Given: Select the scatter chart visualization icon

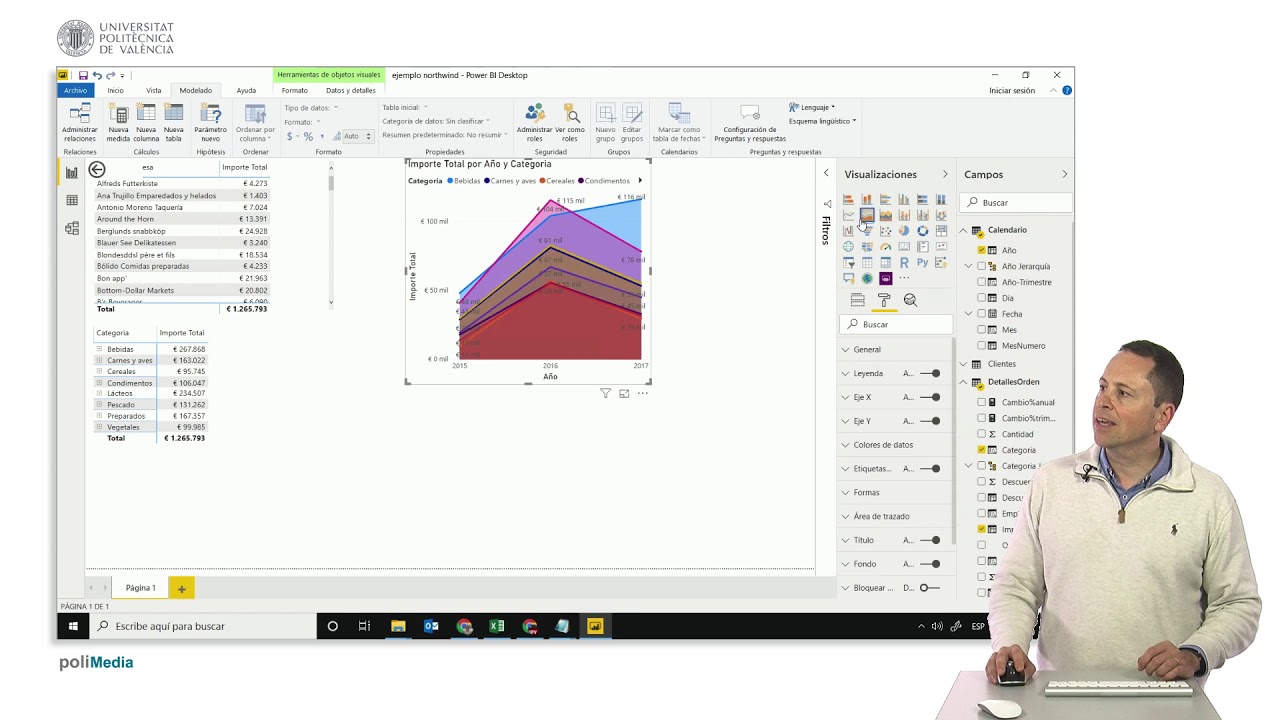Looking at the screenshot, I should [886, 231].
